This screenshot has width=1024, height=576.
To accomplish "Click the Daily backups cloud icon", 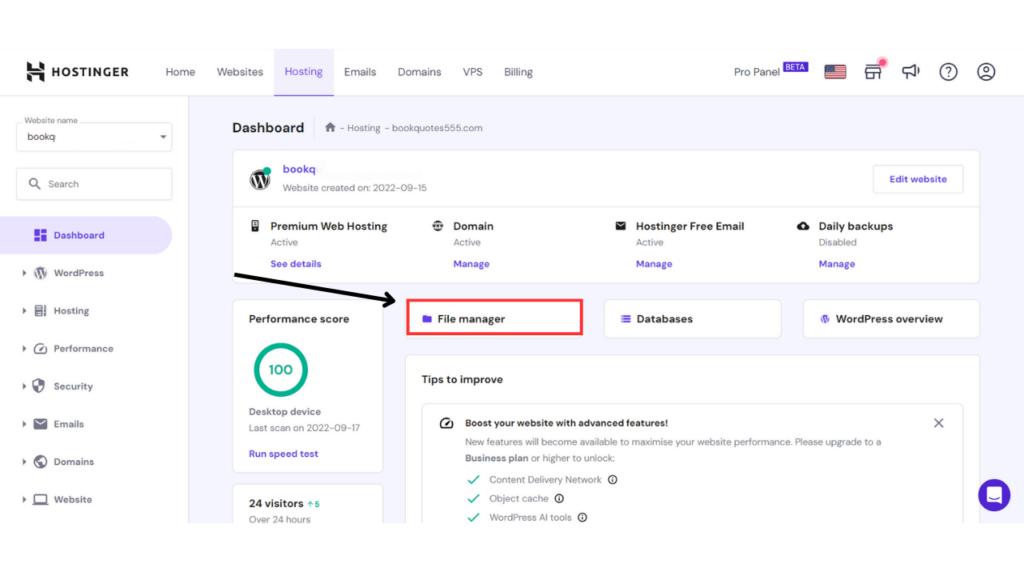I will [803, 226].
